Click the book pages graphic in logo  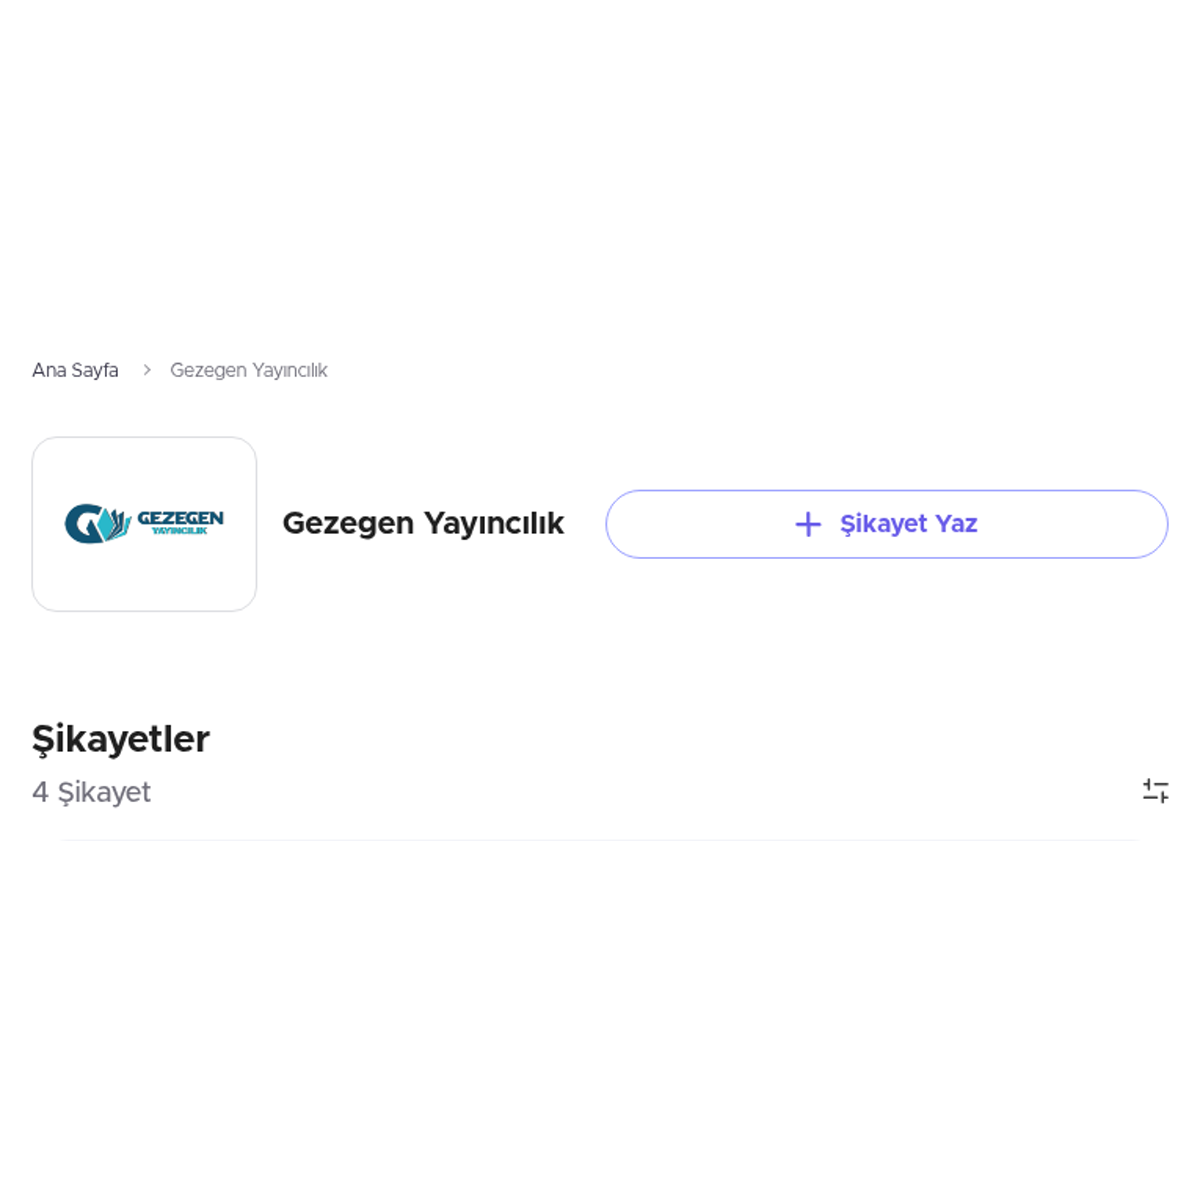coord(117,524)
